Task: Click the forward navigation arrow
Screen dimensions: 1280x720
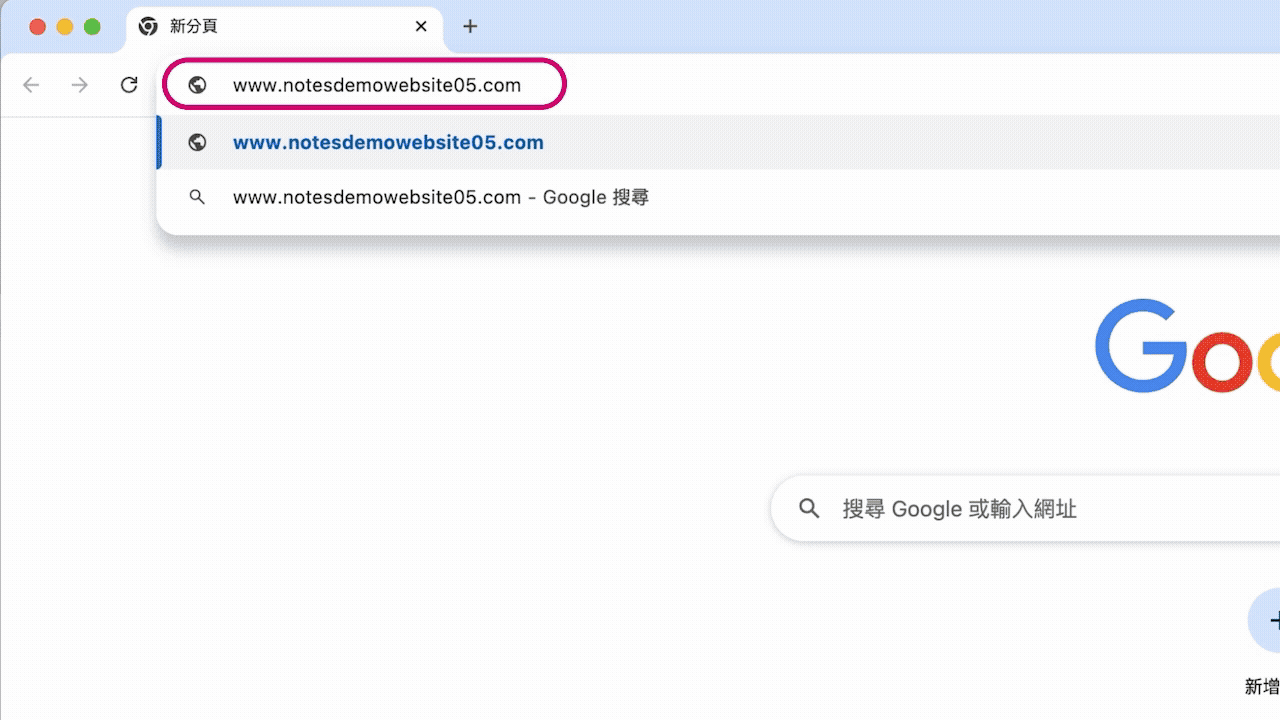Action: click(x=80, y=85)
